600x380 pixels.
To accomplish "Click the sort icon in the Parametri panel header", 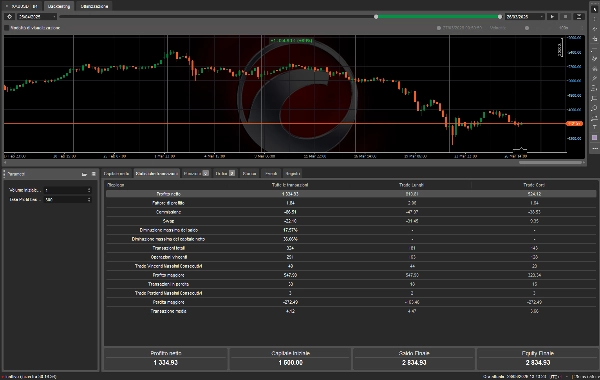I will pos(84,174).
